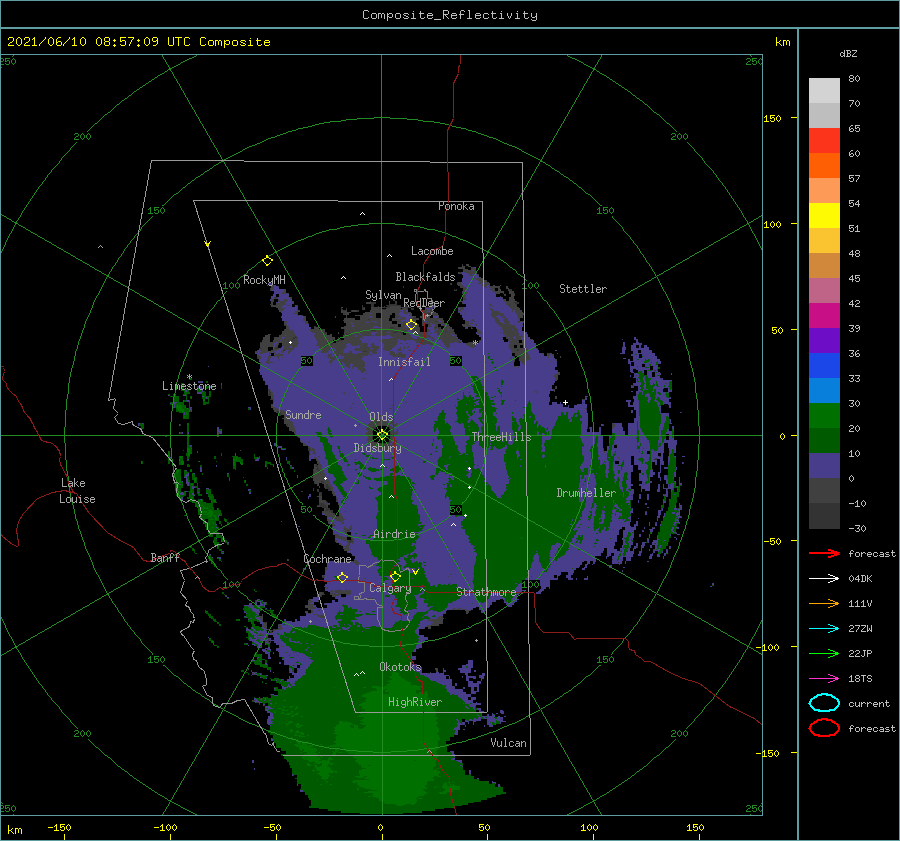900x841 pixels.
Task: Select the light gray top dBZ swatch
Action: click(x=824, y=91)
